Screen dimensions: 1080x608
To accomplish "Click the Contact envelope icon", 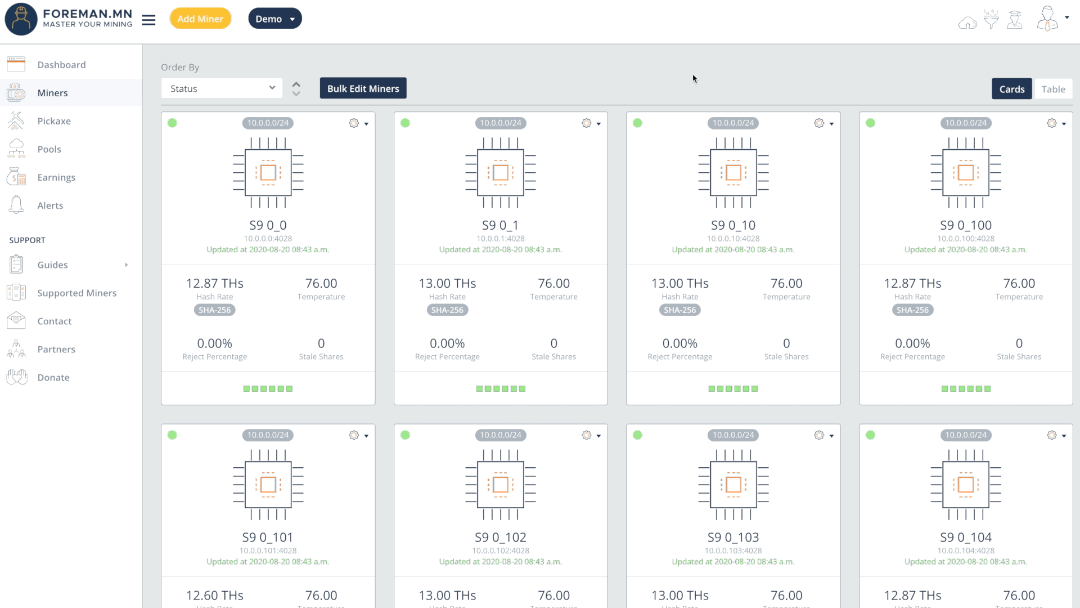I will (x=16, y=321).
